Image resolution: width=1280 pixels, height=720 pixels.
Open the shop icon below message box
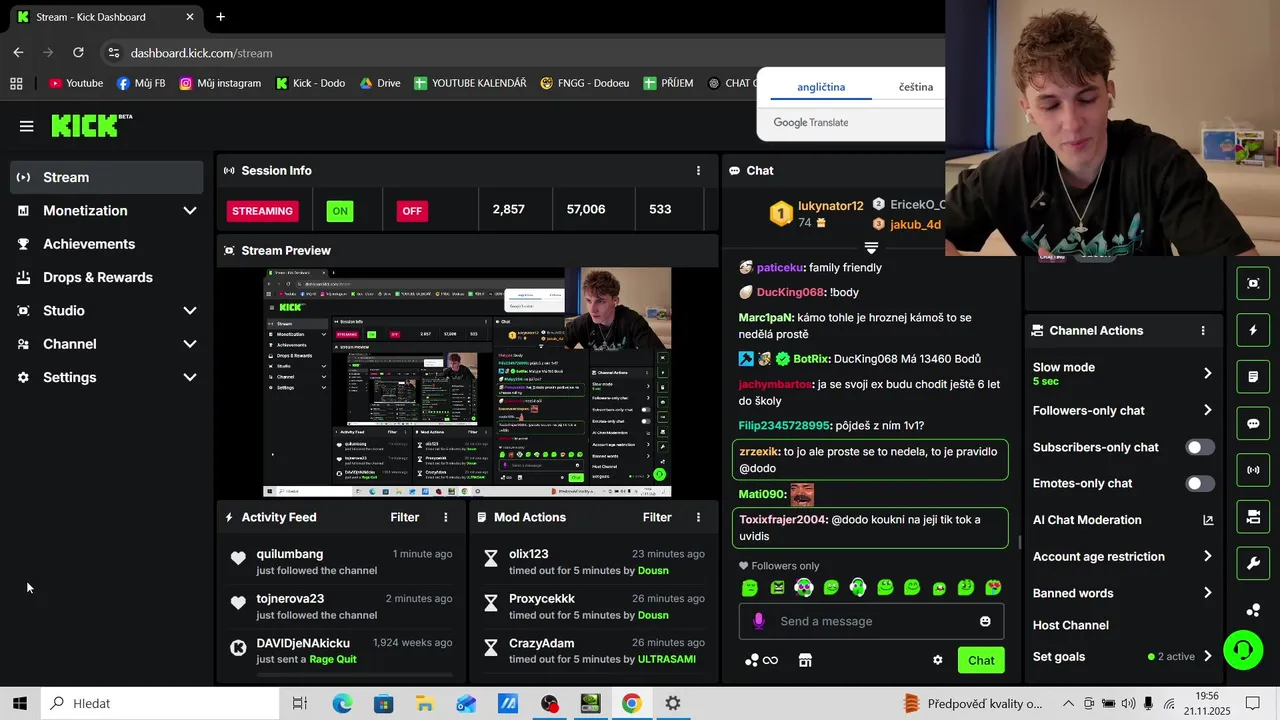coord(805,660)
